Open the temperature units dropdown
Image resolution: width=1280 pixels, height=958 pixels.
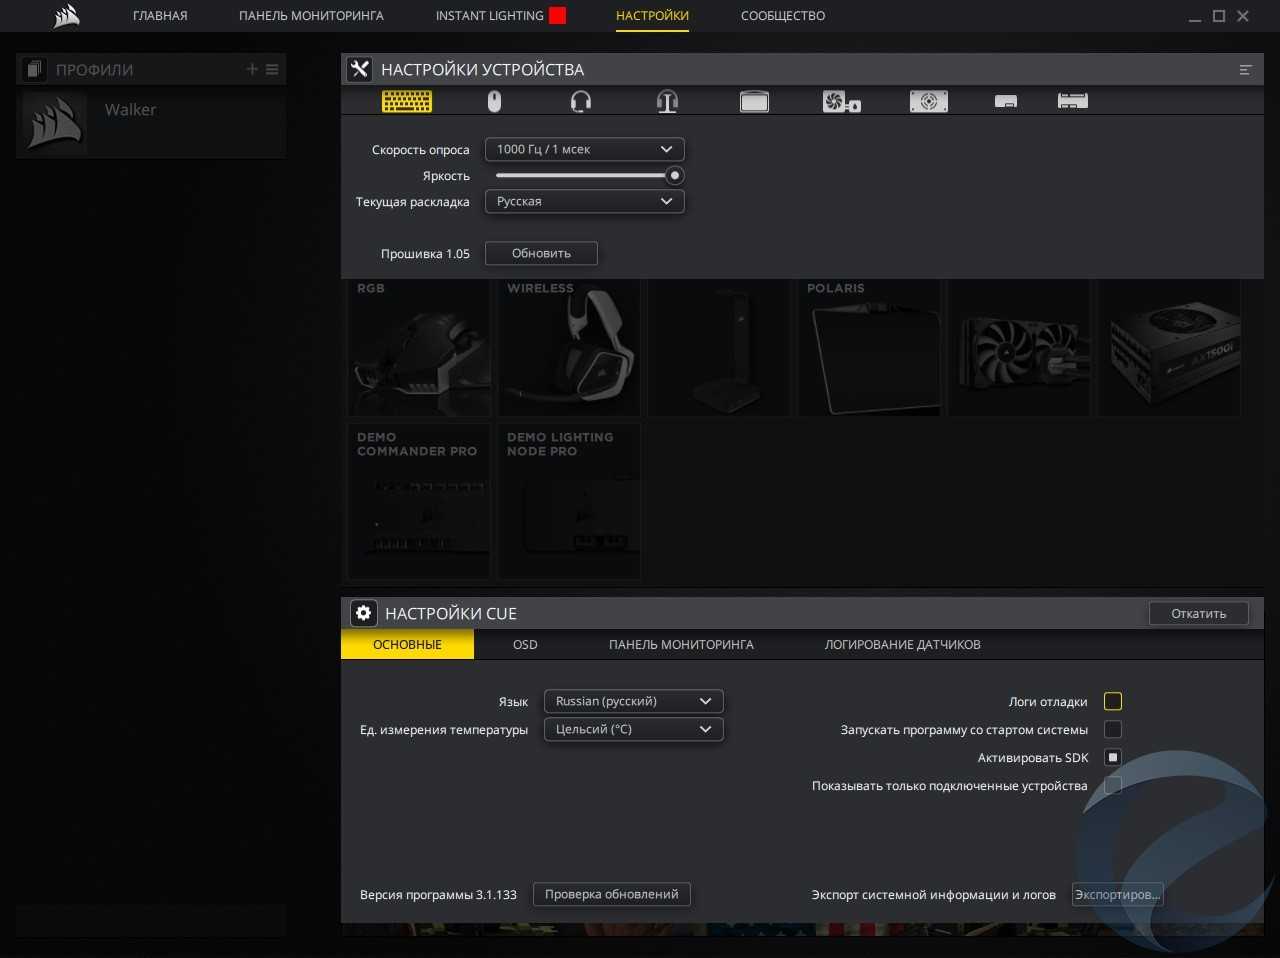[x=633, y=729]
